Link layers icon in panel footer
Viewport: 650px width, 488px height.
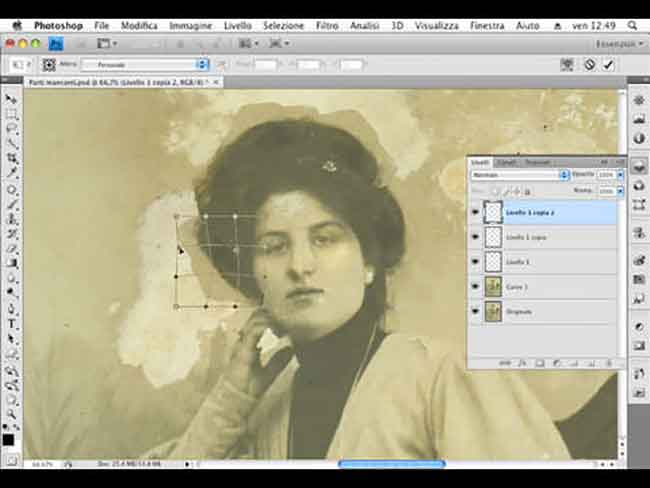[504, 364]
